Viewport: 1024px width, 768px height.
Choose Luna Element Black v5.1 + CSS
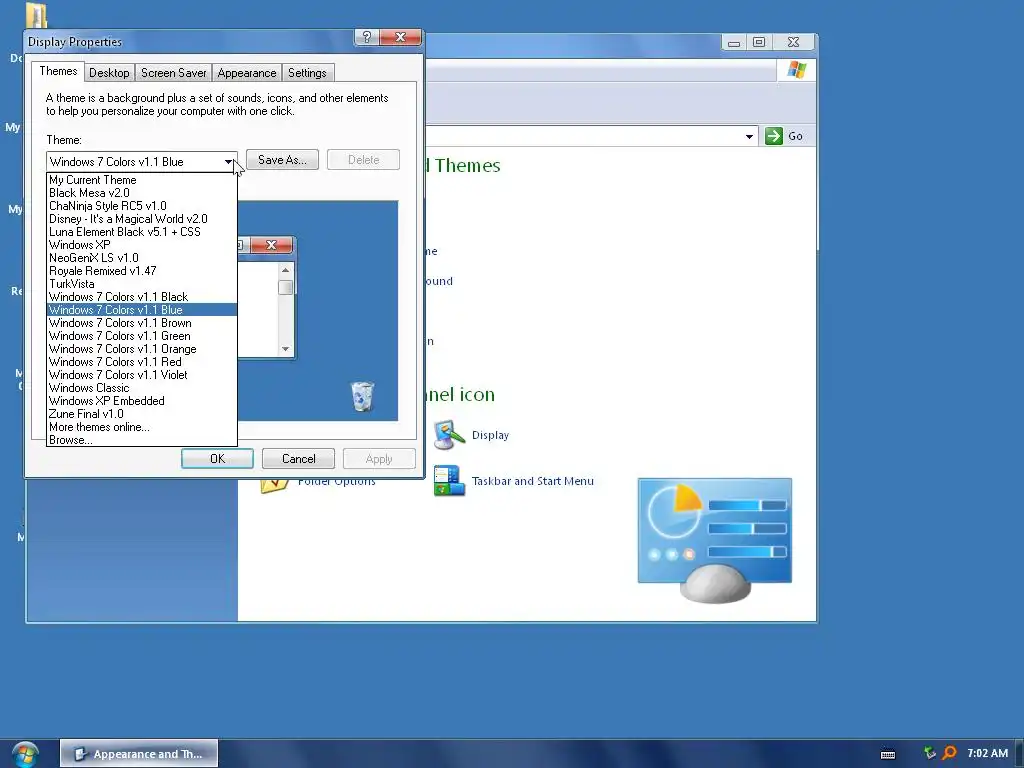pos(142,232)
